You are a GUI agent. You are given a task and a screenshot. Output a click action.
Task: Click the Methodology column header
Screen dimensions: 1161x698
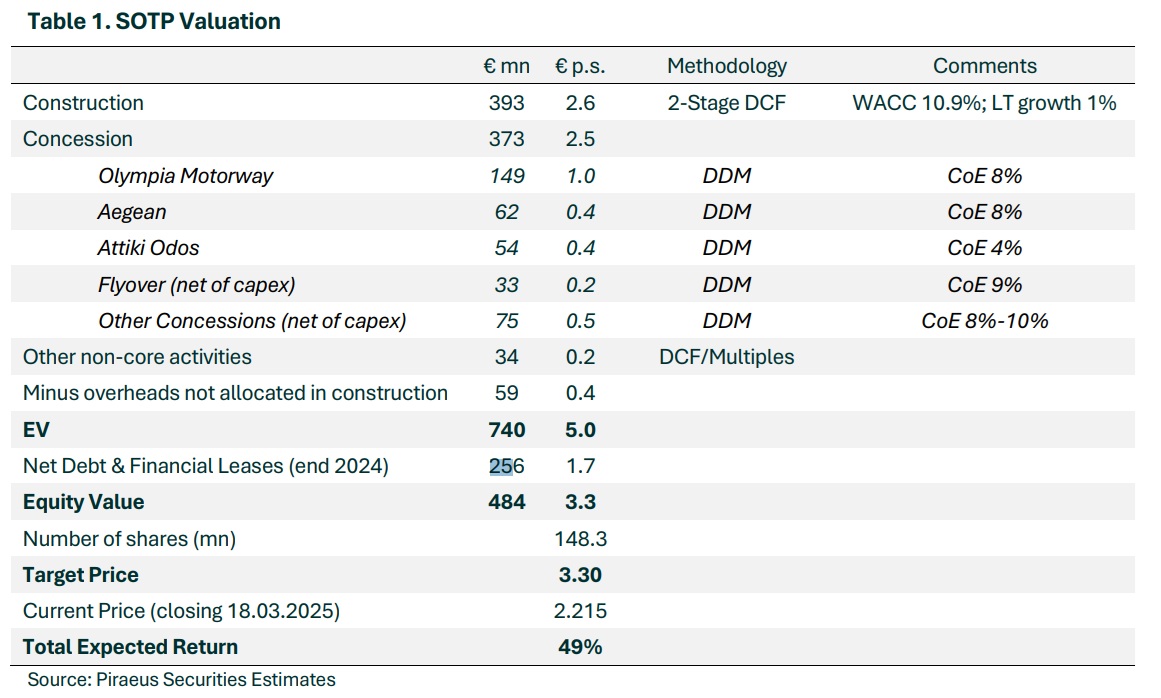coord(727,66)
